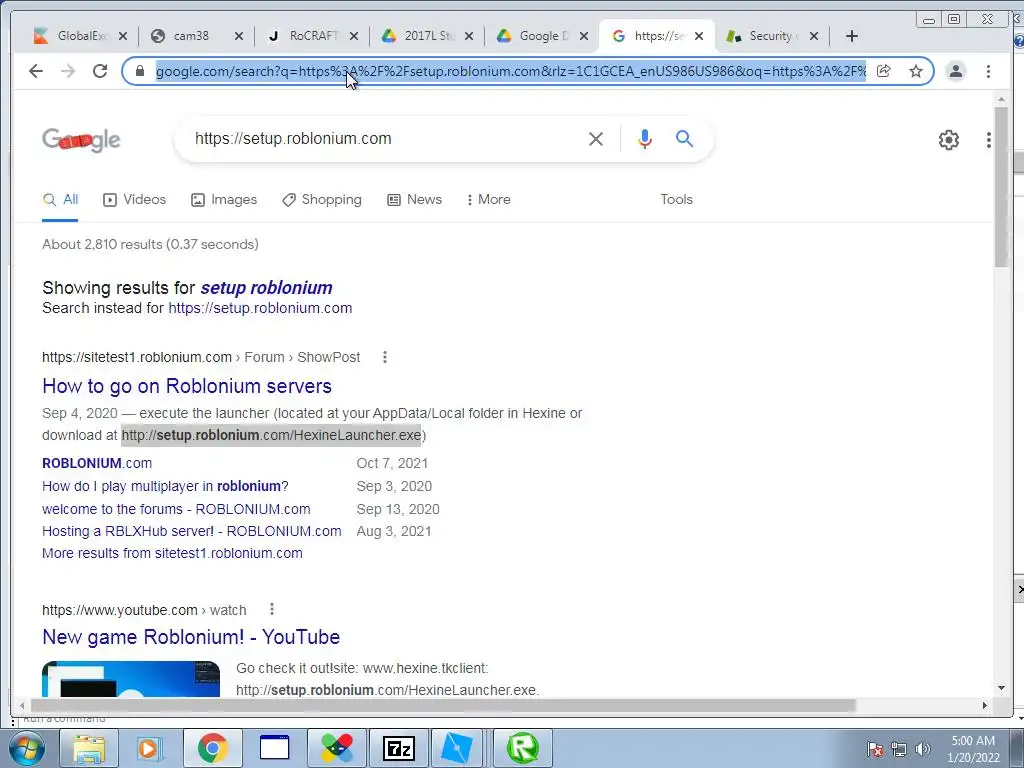The height and width of the screenshot is (768, 1024).
Task: Open 'Hosting a RBLXHub server!' link
Action: [x=192, y=531]
